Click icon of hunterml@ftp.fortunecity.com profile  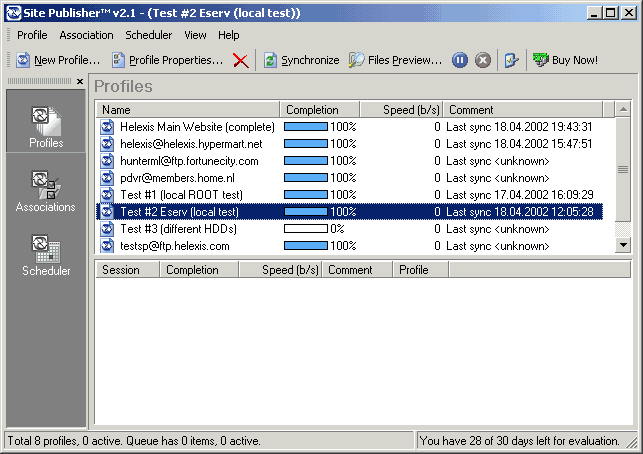point(107,161)
